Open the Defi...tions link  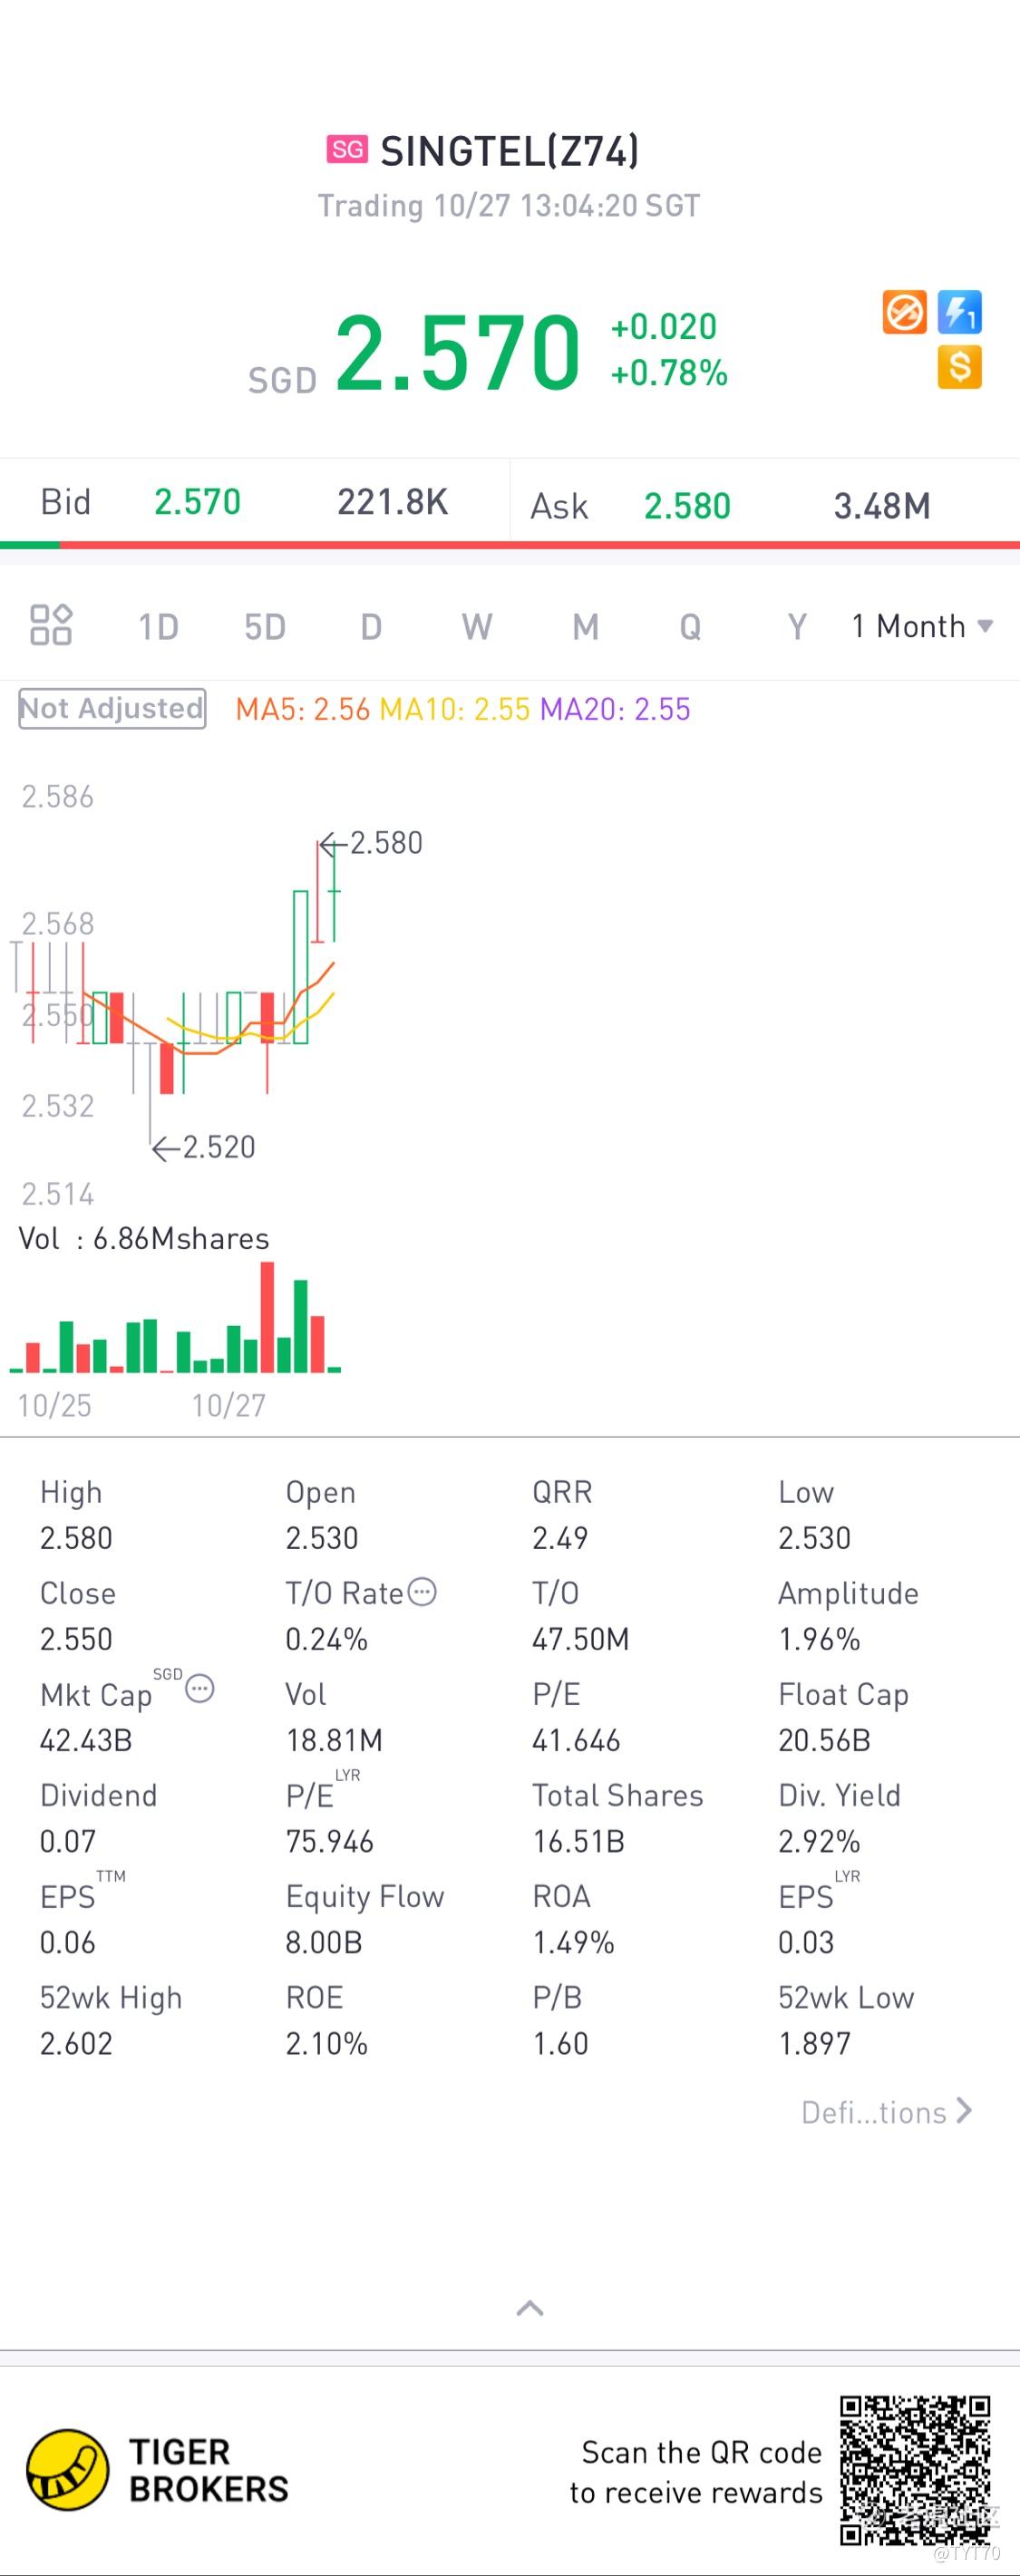(x=886, y=2112)
